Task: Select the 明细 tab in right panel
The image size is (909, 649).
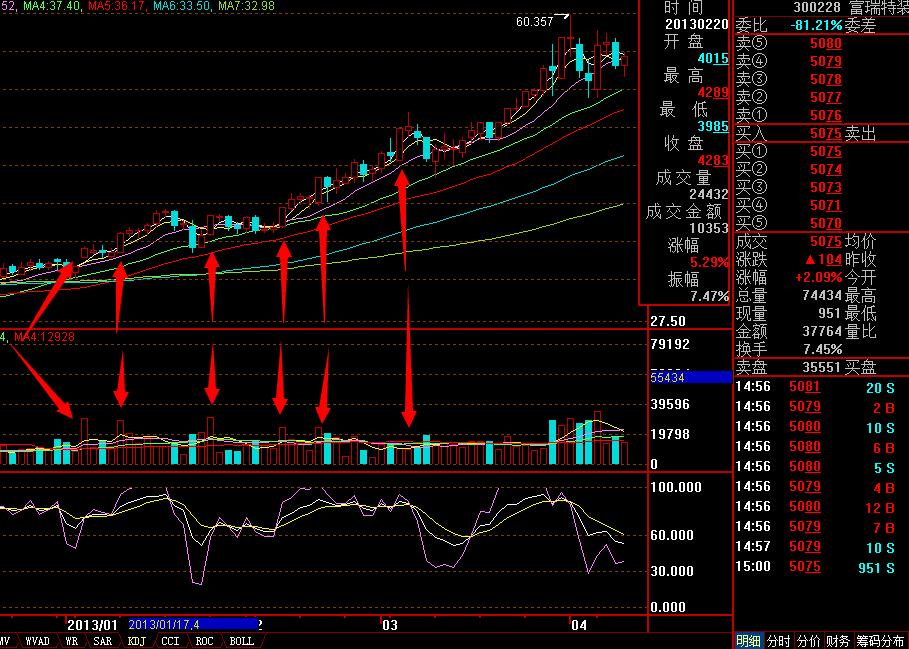Action: 749,641
